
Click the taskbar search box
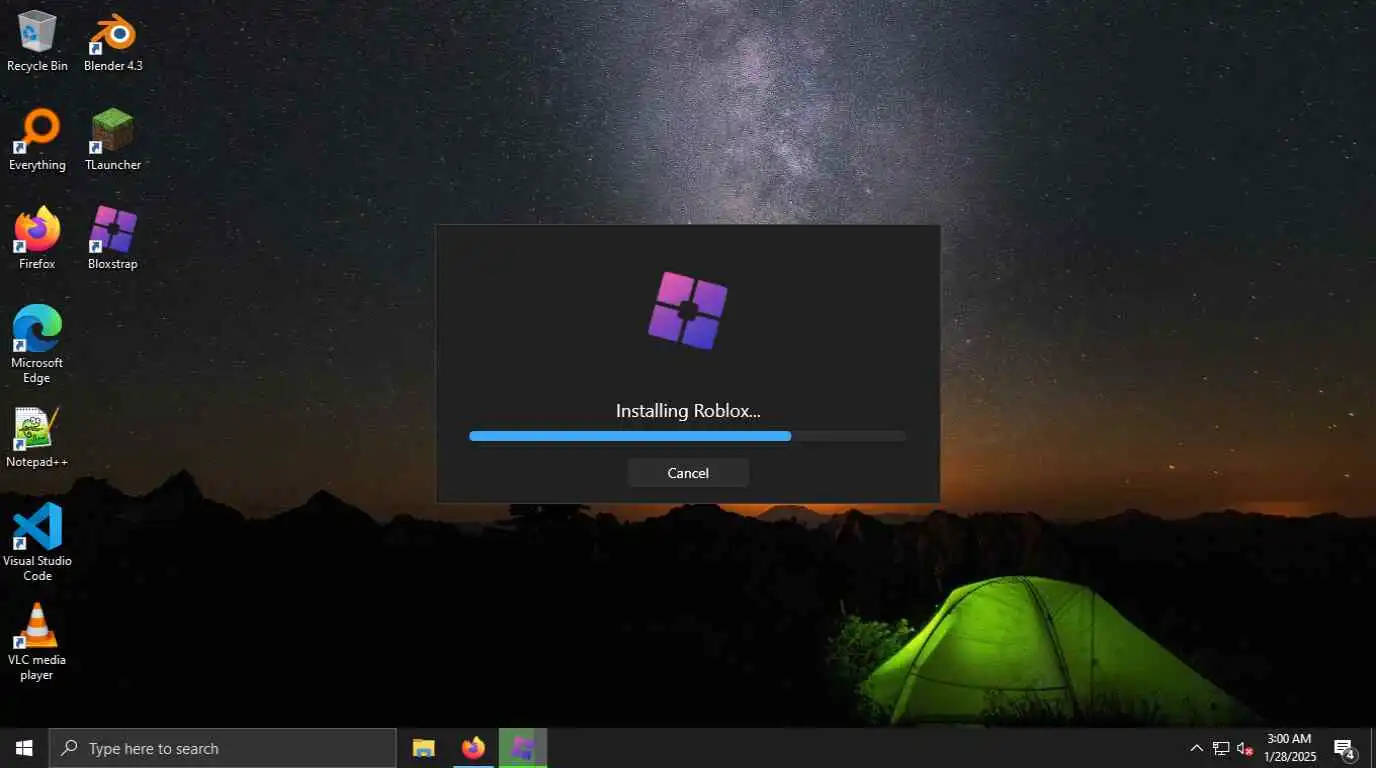(223, 748)
